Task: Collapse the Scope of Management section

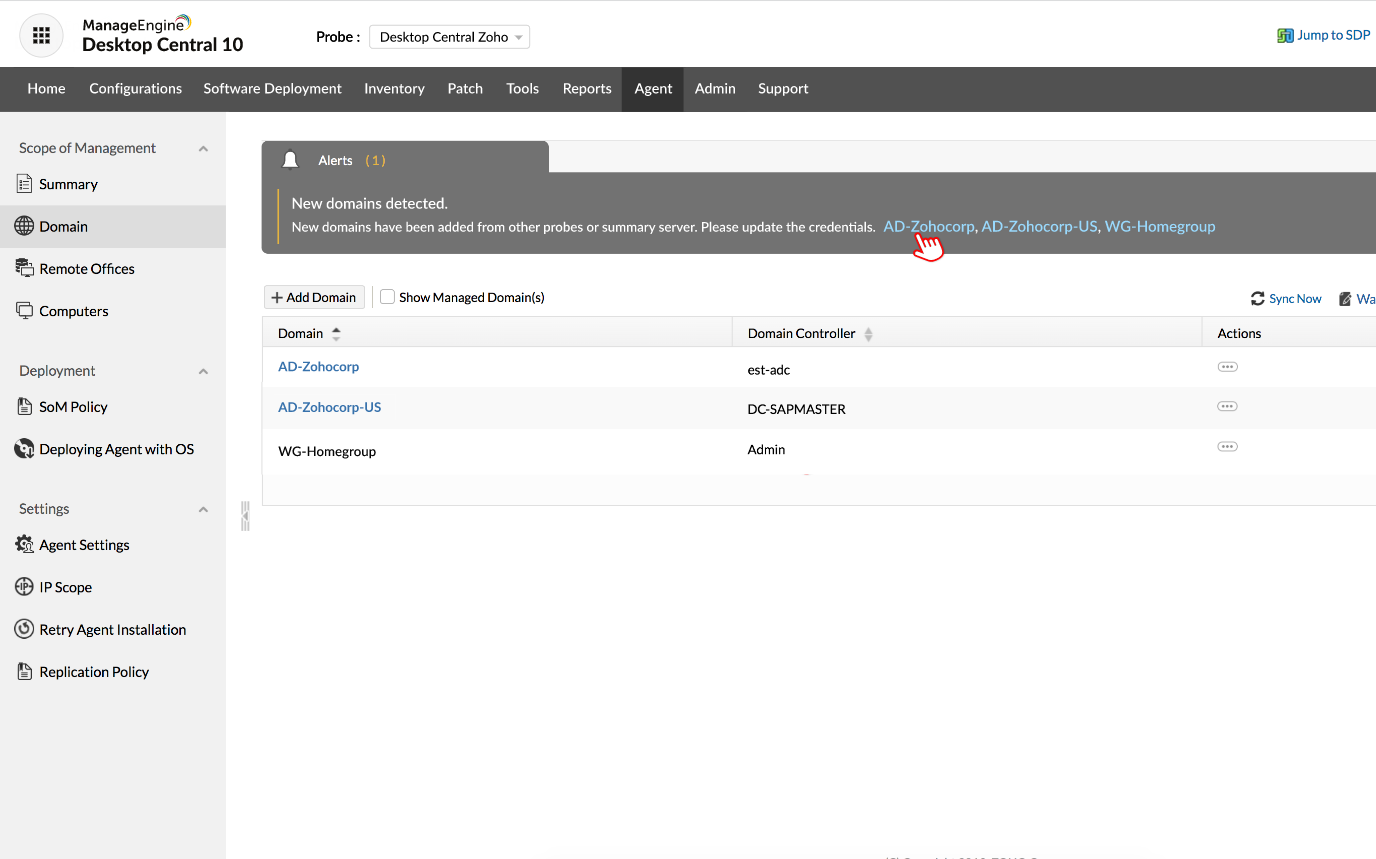Action: tap(203, 149)
